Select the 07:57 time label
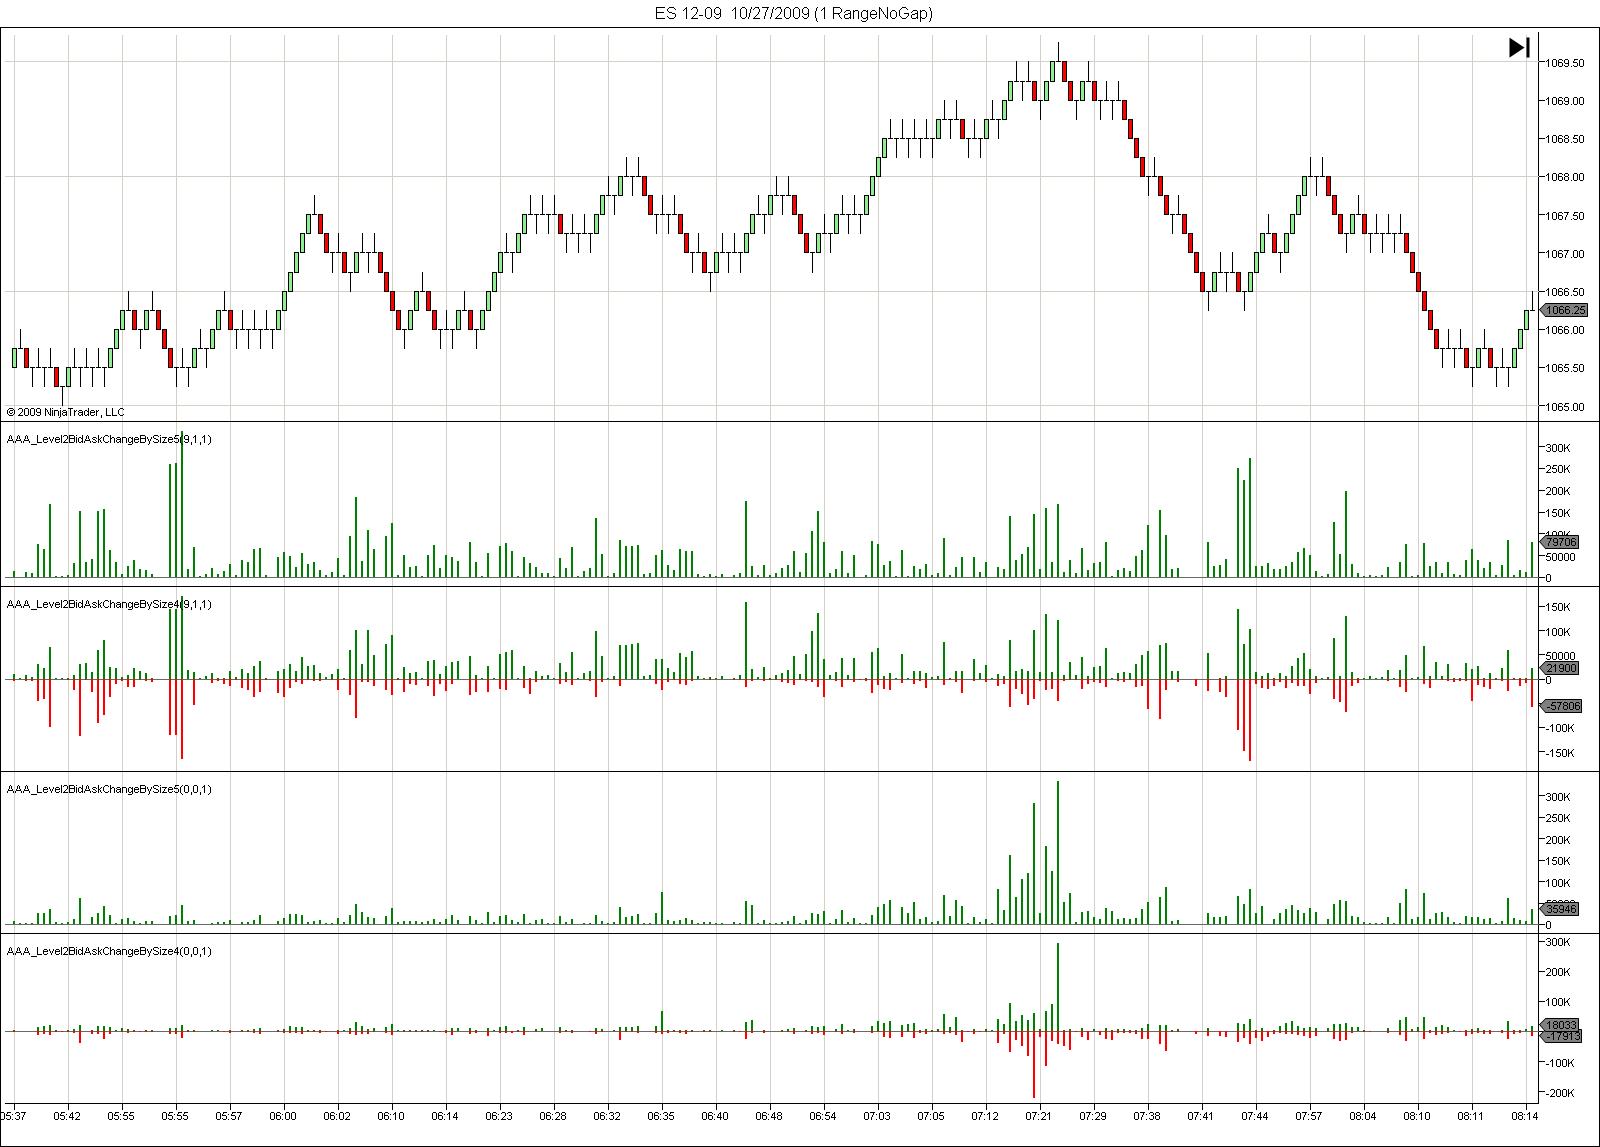 click(x=1309, y=1116)
